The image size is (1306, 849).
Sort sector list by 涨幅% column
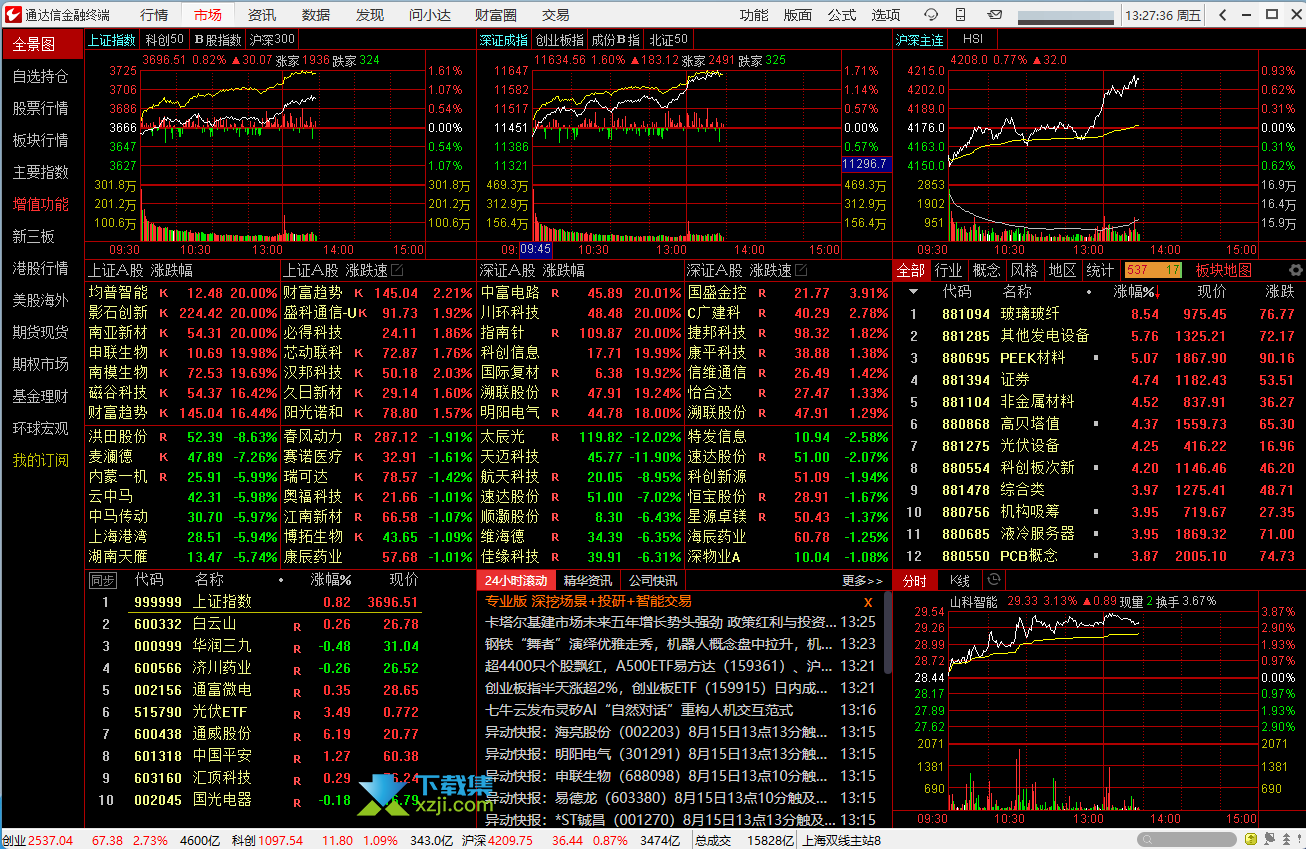1136,292
